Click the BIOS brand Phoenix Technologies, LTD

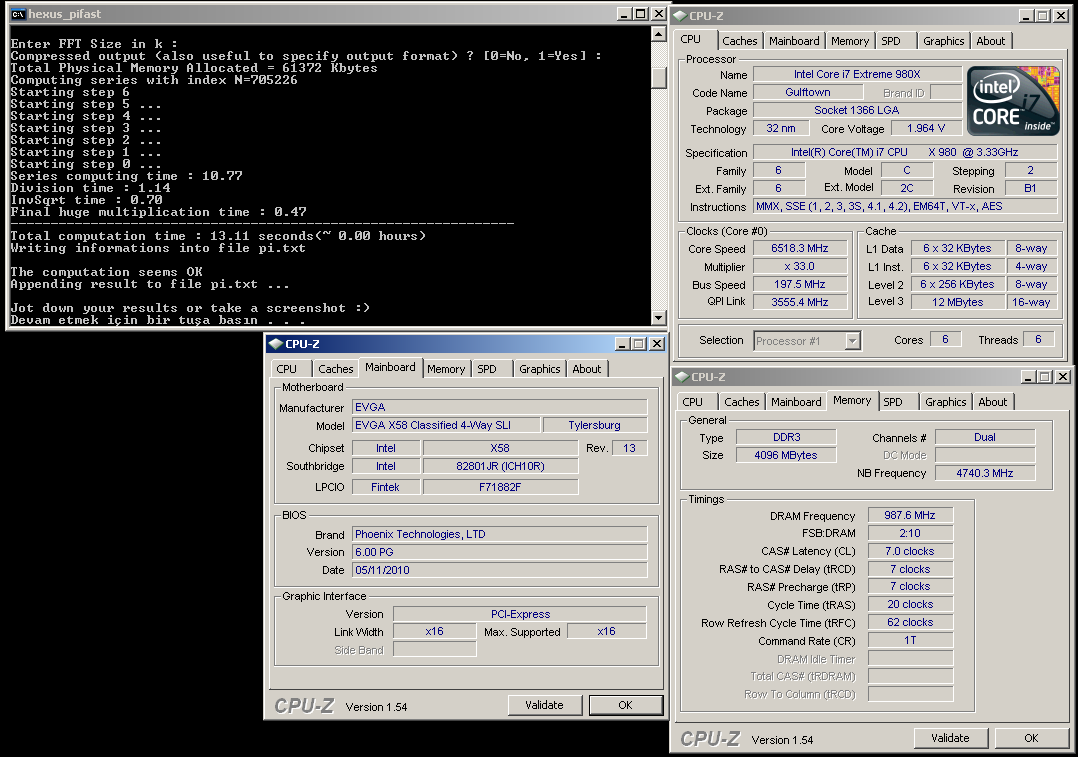500,534
